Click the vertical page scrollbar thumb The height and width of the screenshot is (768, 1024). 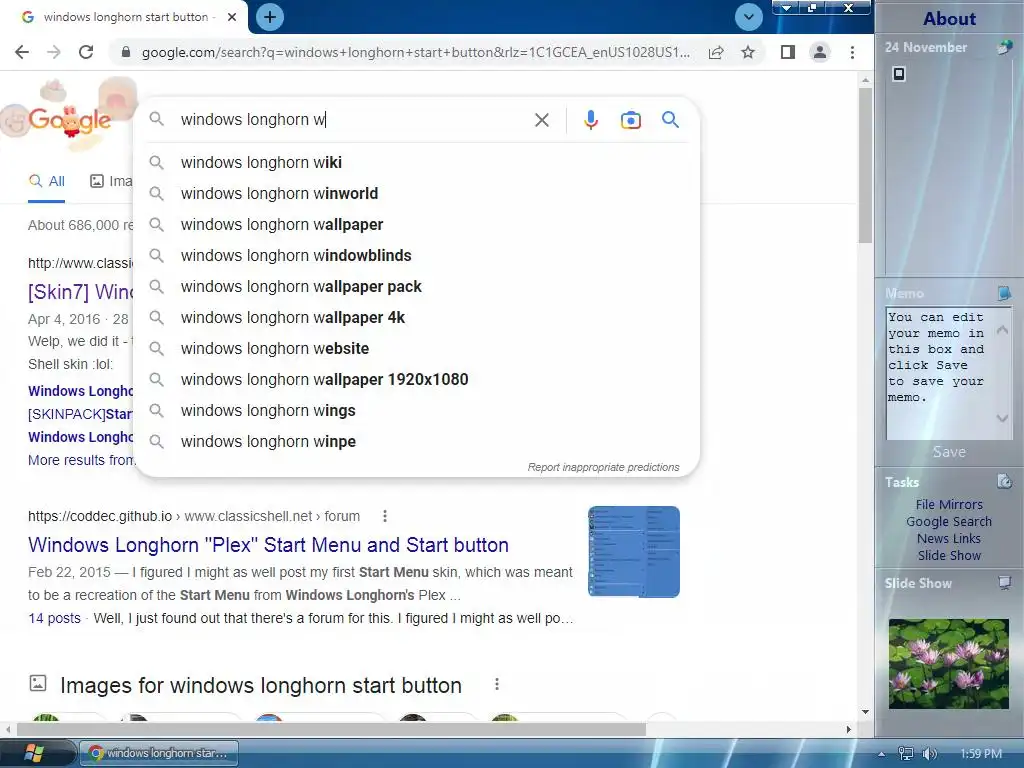tap(865, 165)
